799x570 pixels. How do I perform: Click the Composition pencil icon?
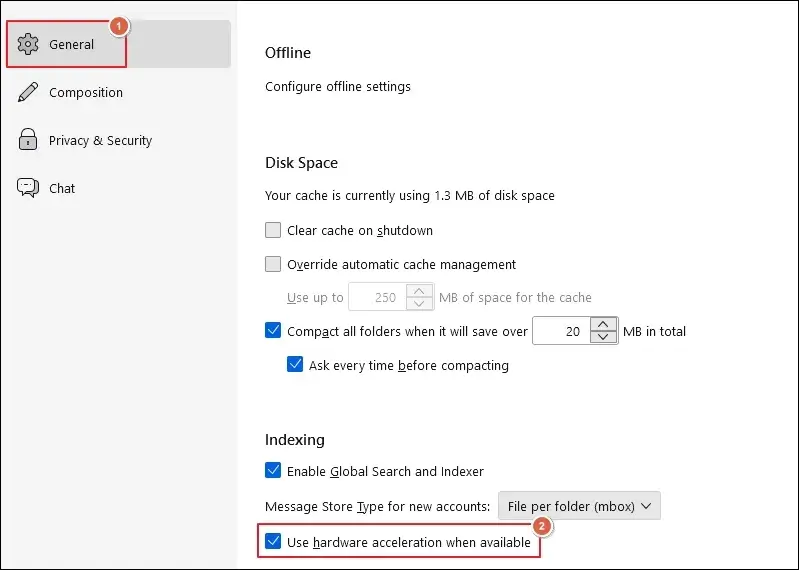28,92
